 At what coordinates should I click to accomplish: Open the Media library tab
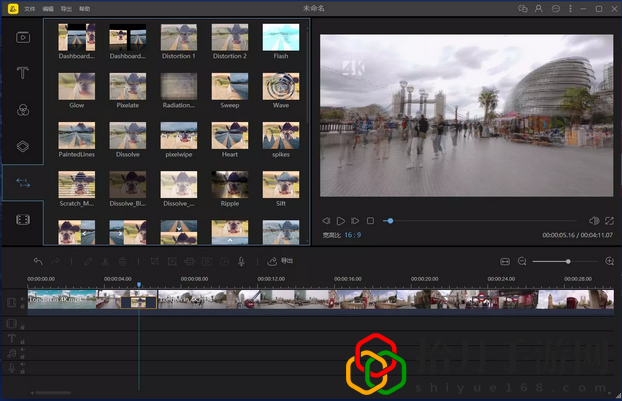(x=23, y=37)
